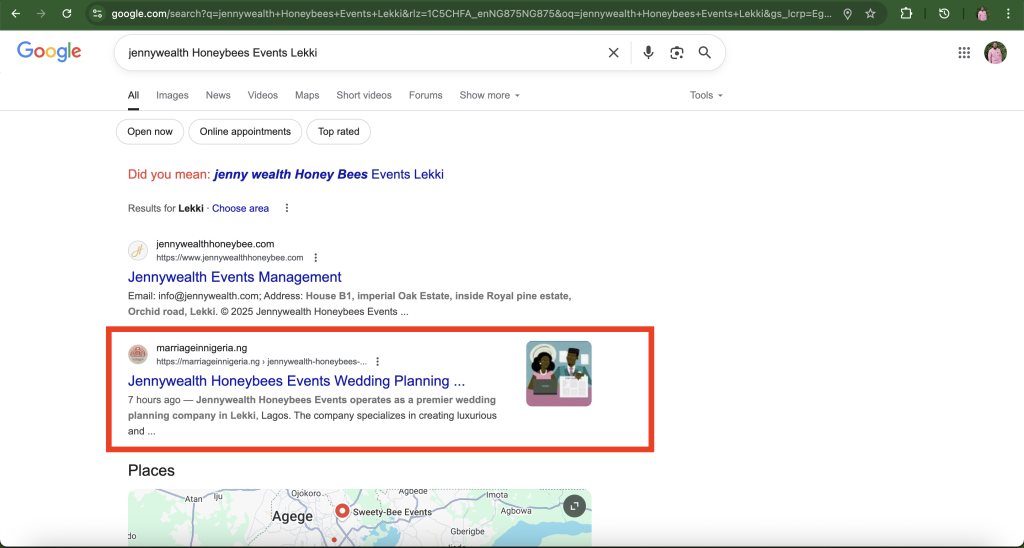Screen dimensions: 1024x548
Task: Click the browser forward arrow
Action: tap(41, 14)
